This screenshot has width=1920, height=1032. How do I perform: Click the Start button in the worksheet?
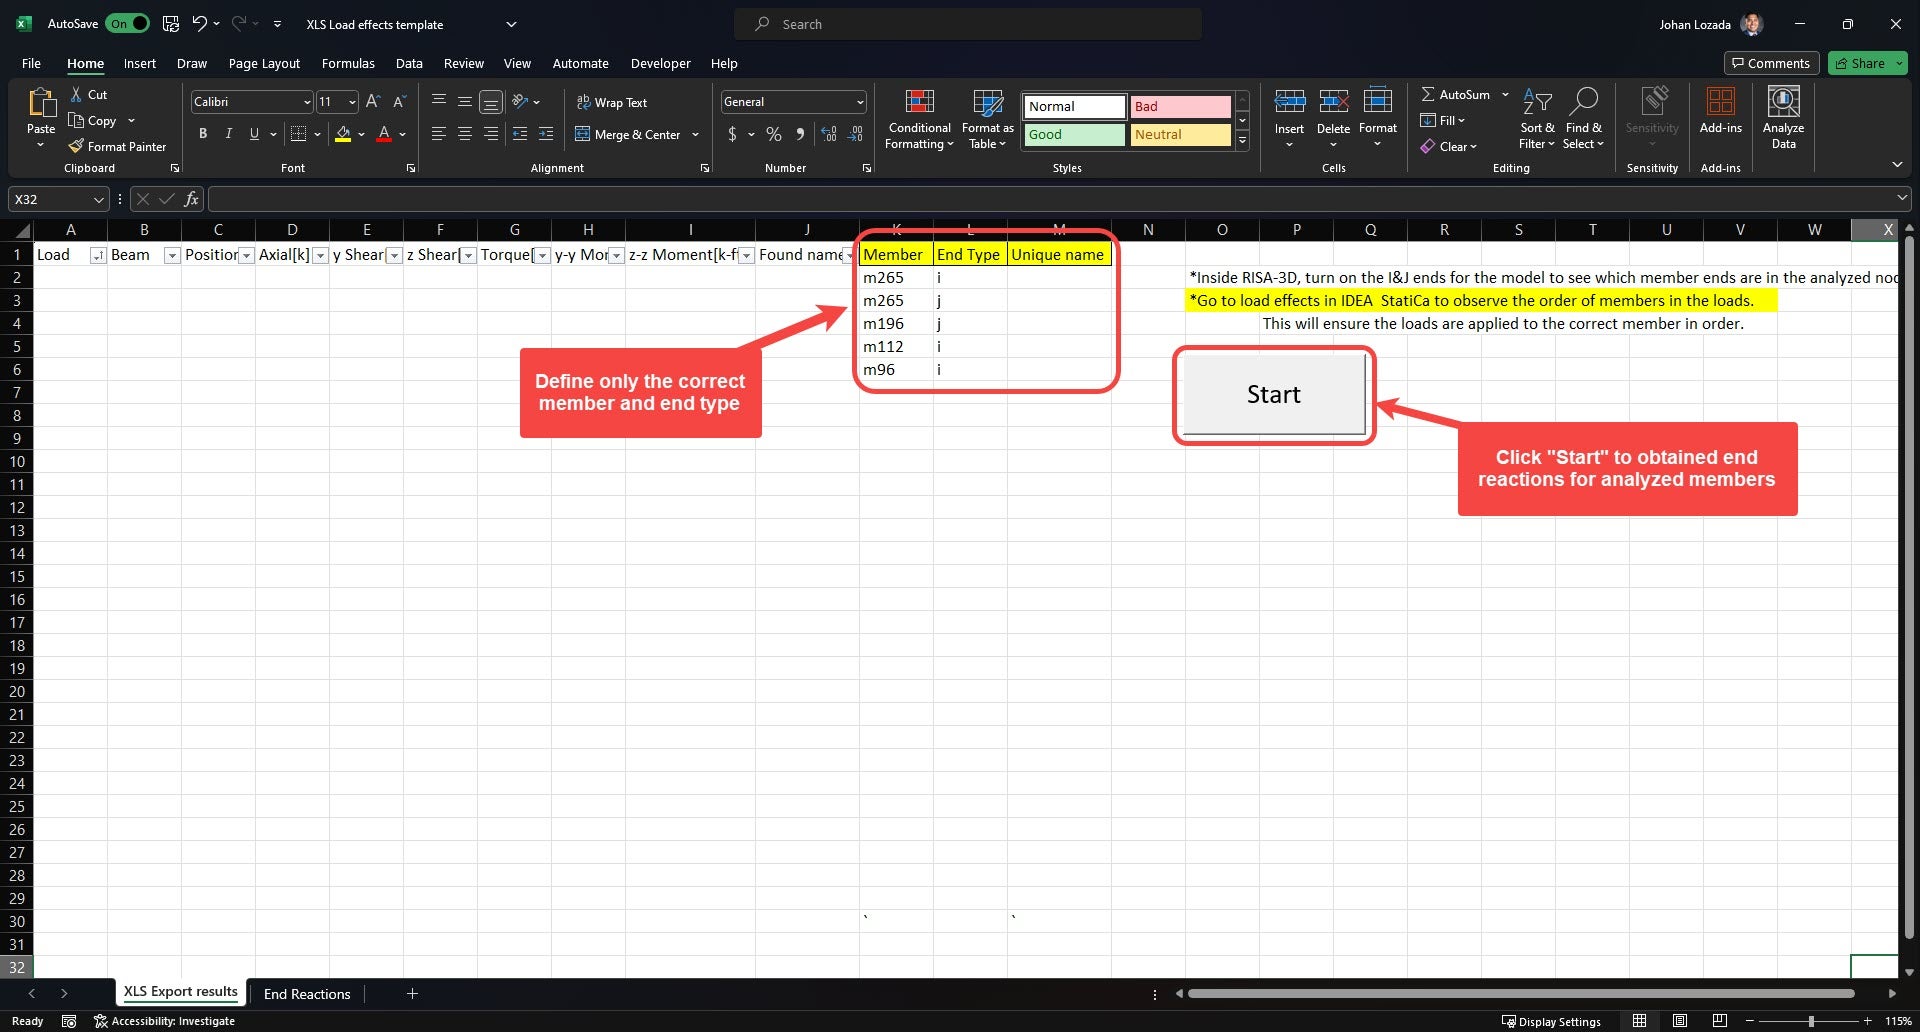[x=1272, y=394]
